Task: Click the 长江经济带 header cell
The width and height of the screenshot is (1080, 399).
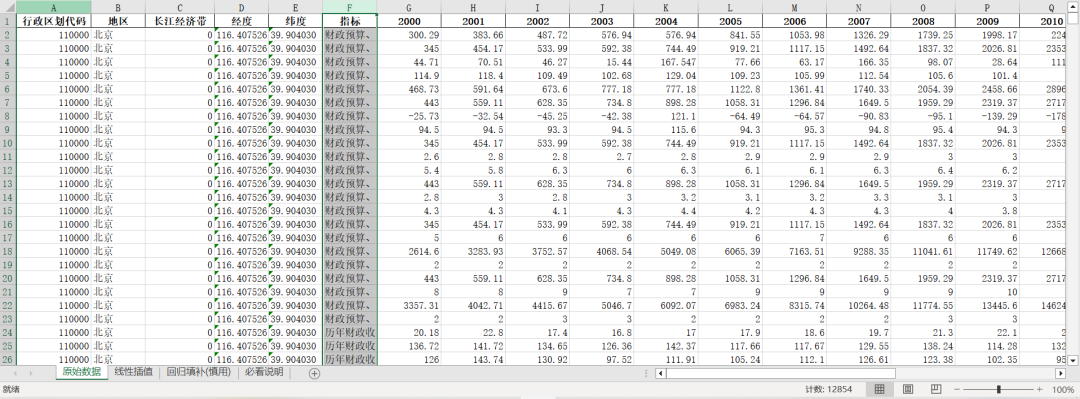Action: 180,21
